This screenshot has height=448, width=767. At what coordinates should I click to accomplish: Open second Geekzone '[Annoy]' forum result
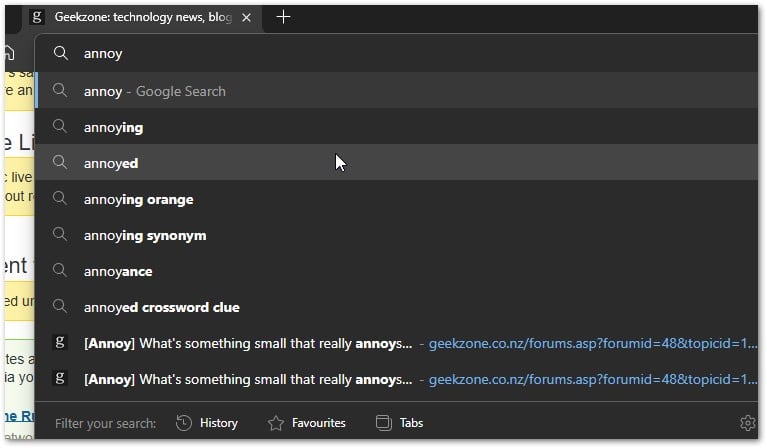coord(396,379)
